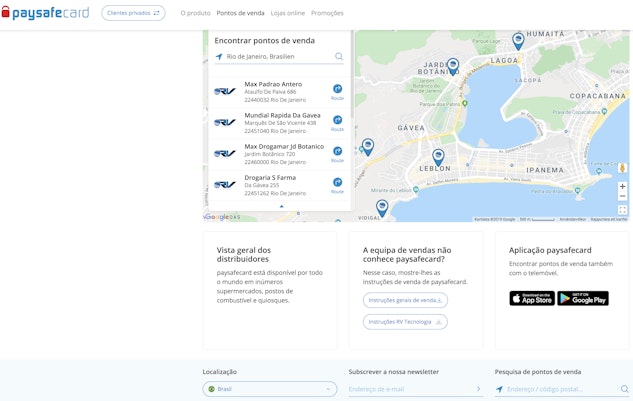This screenshot has height=401, width=633.
Task: Click the map pin at Jardim Botânico
Action: 453,66
